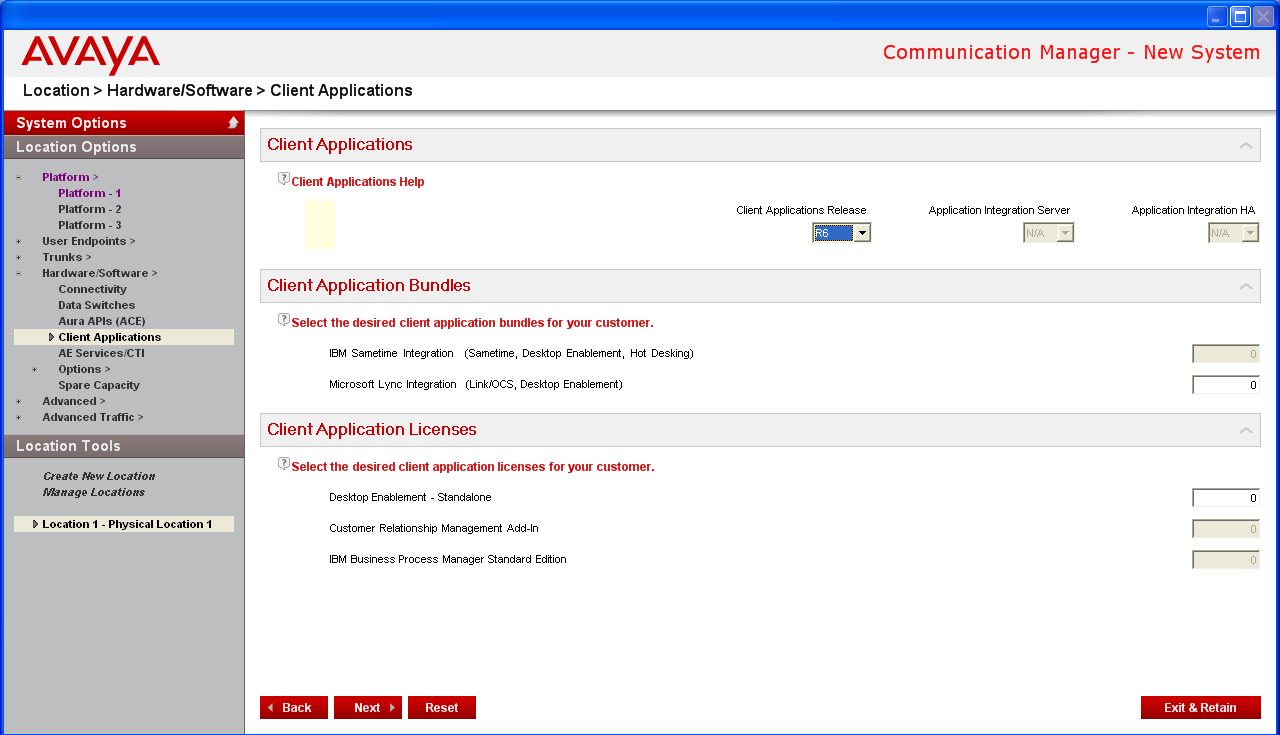The height and width of the screenshot is (735, 1280).
Task: Select Platform - 2 in tree
Action: [90, 209]
